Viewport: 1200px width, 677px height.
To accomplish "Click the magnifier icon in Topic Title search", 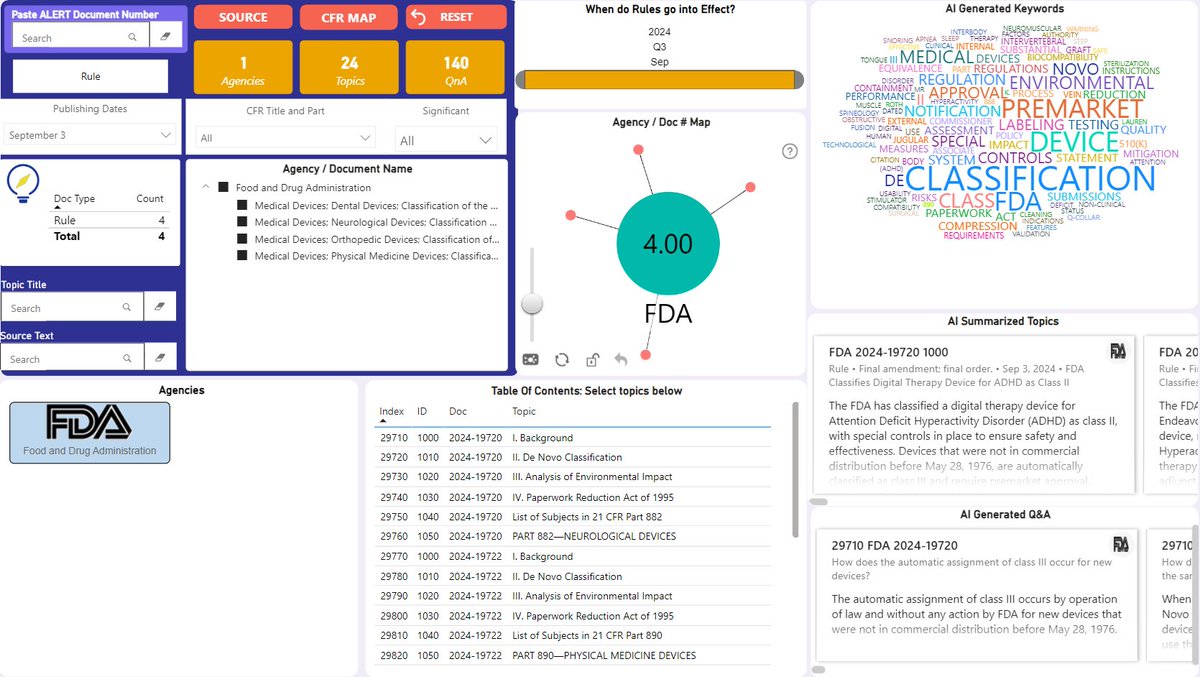I will coord(126,308).
